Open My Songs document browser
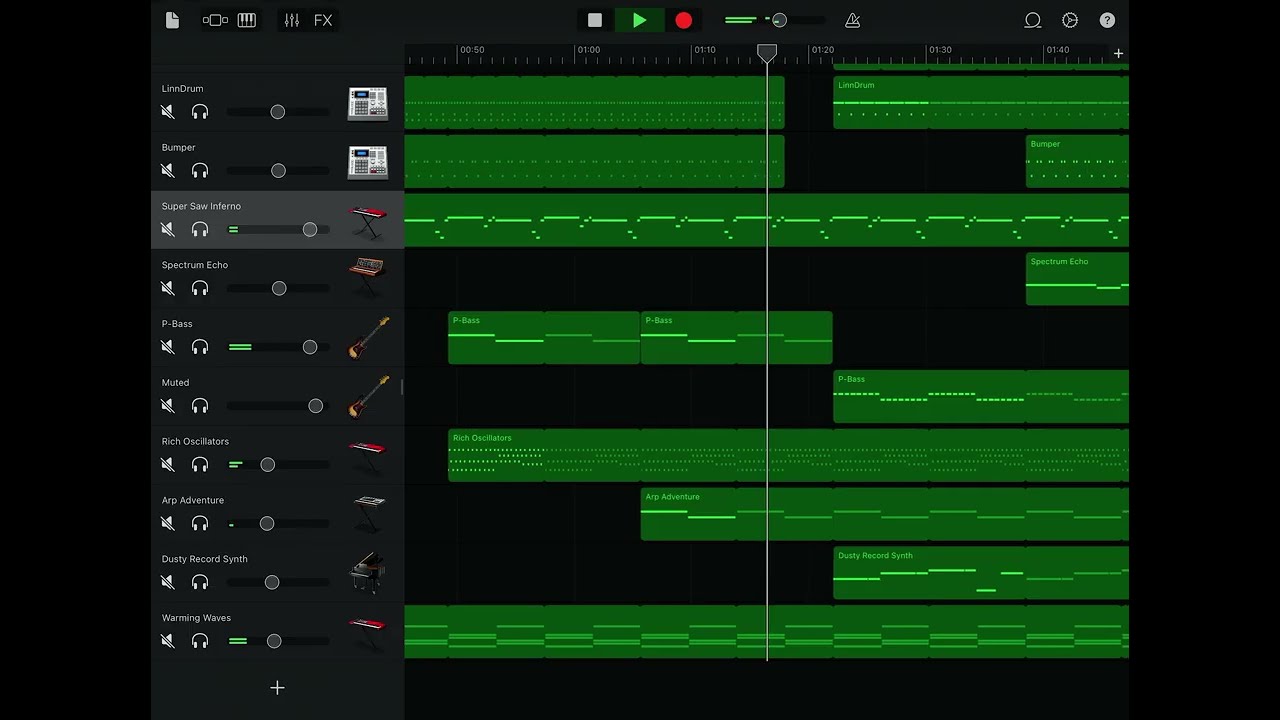The height and width of the screenshot is (720, 1280). tap(172, 20)
